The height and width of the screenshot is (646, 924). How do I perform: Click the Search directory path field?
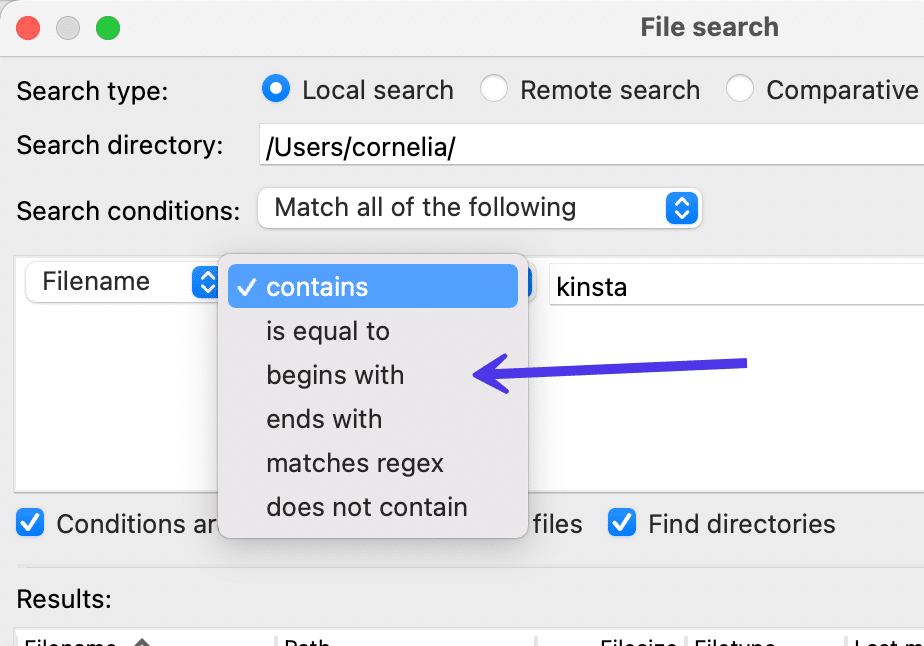pos(590,147)
